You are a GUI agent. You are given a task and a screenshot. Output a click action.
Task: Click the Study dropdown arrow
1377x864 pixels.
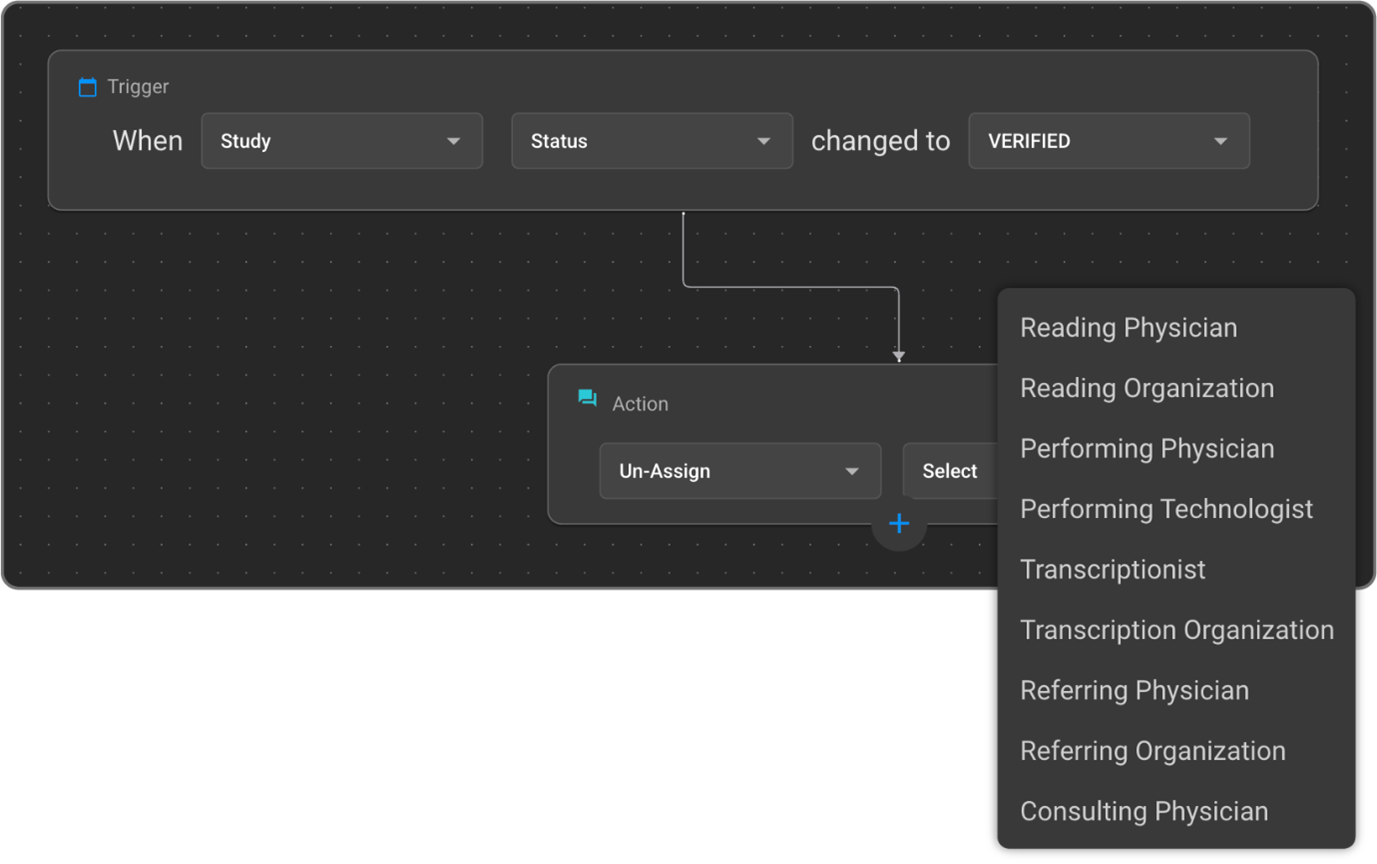453,141
